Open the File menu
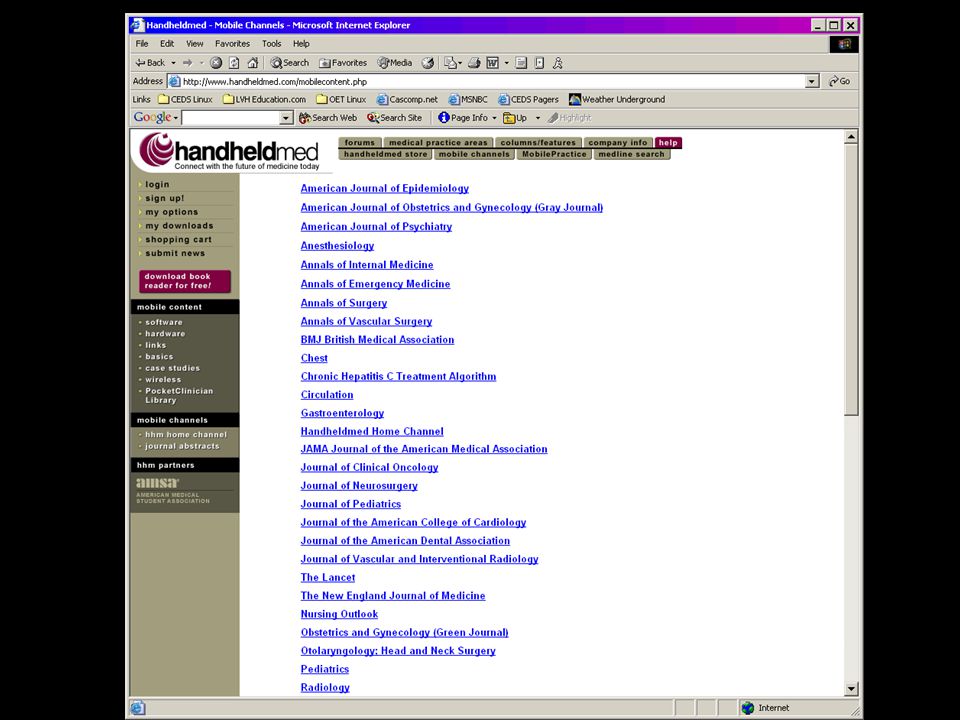The image size is (960, 720). click(x=142, y=44)
